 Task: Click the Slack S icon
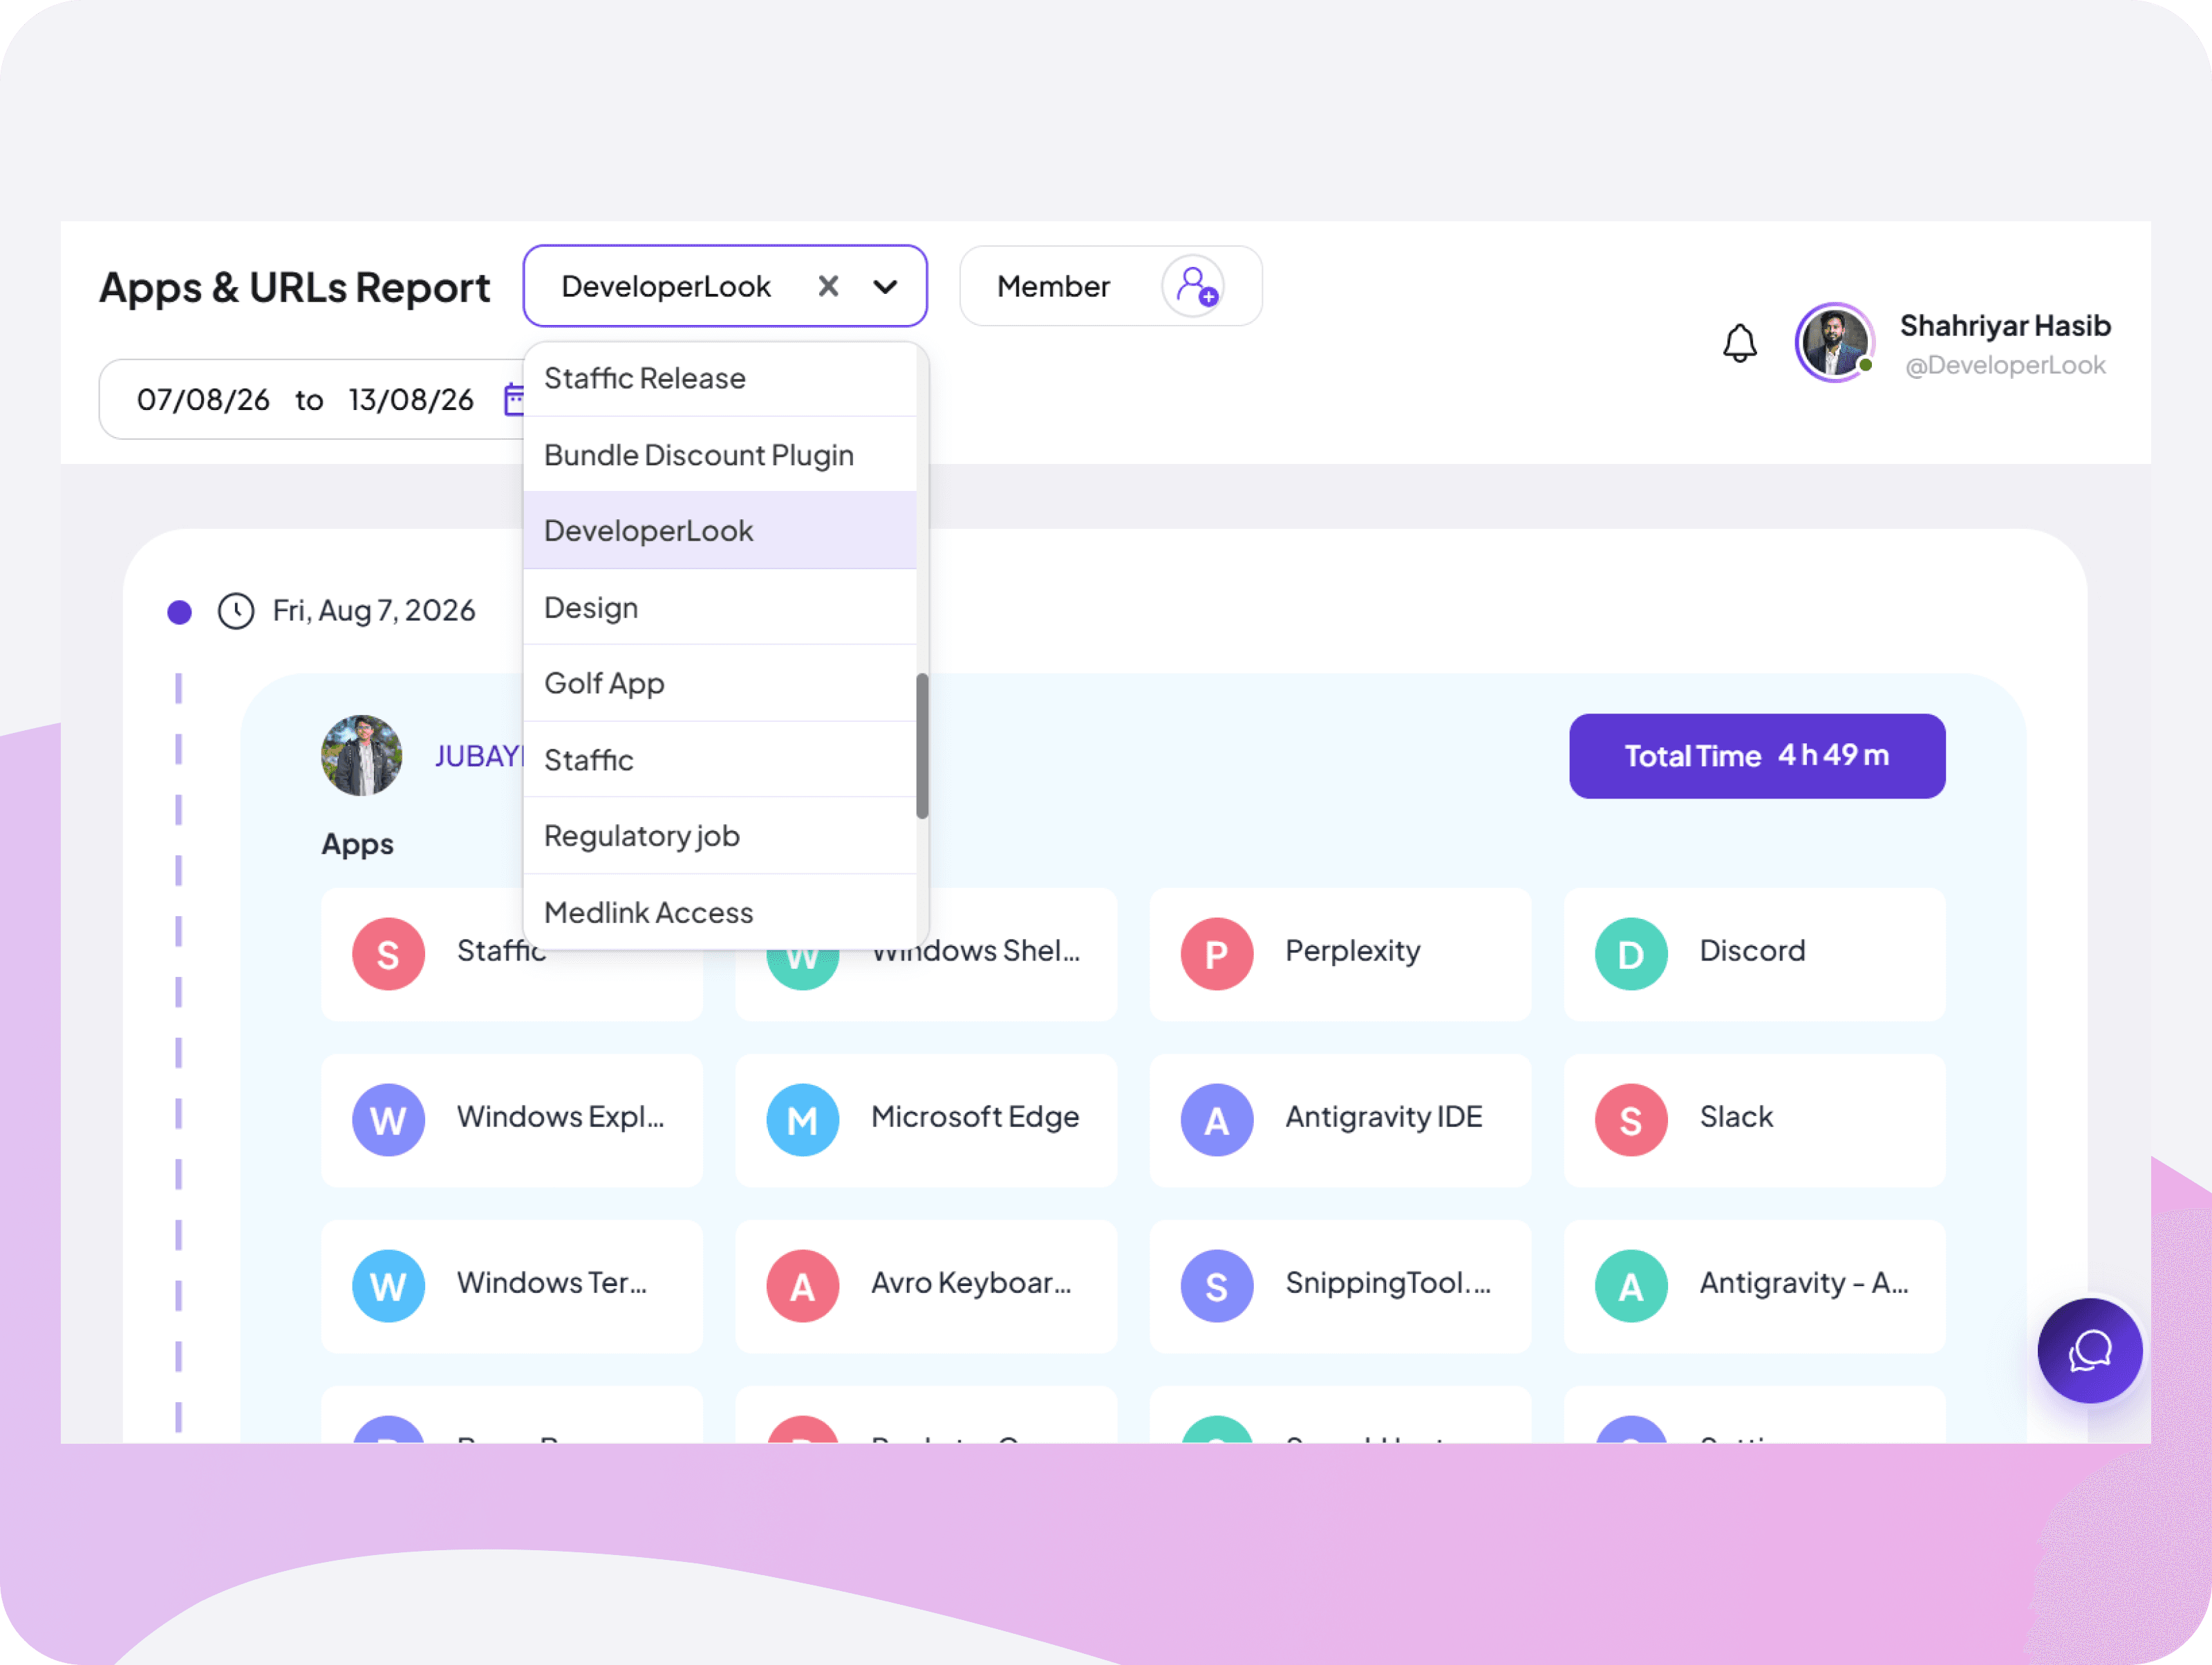tap(1630, 1120)
